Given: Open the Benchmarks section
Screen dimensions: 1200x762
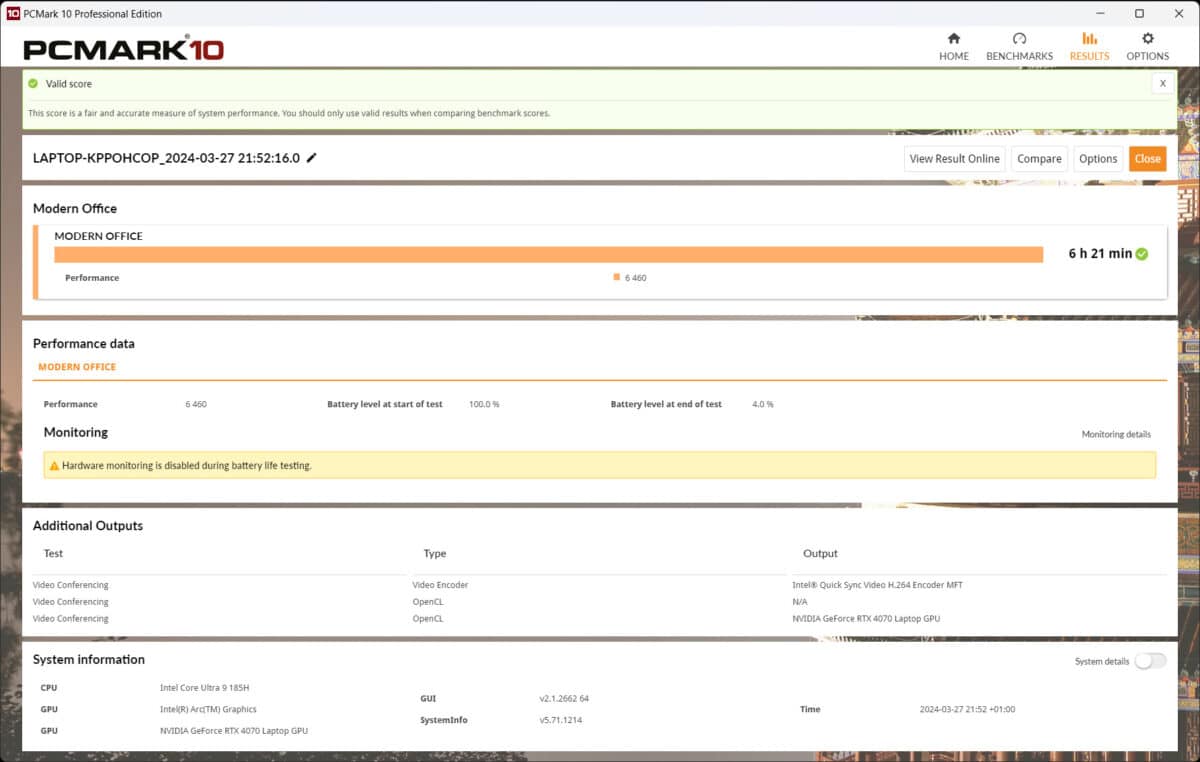Looking at the screenshot, I should (x=1019, y=46).
